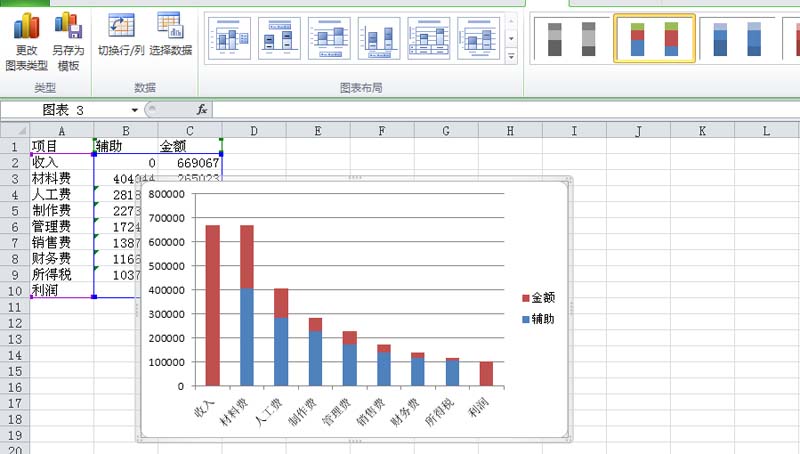The height and width of the screenshot is (454, 800).
Task: Choose gray monochrome chart style
Action: 571,39
